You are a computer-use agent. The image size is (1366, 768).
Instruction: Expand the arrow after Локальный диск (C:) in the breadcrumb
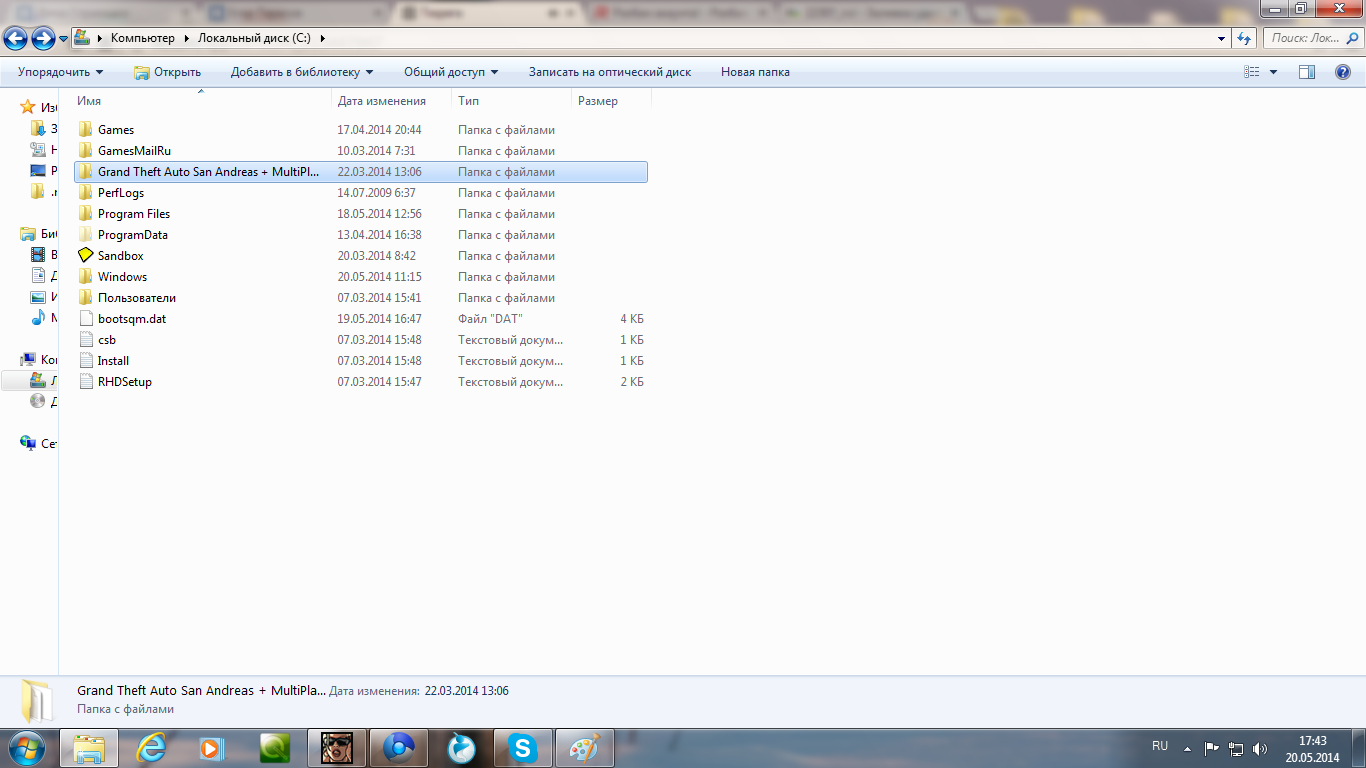(322, 38)
